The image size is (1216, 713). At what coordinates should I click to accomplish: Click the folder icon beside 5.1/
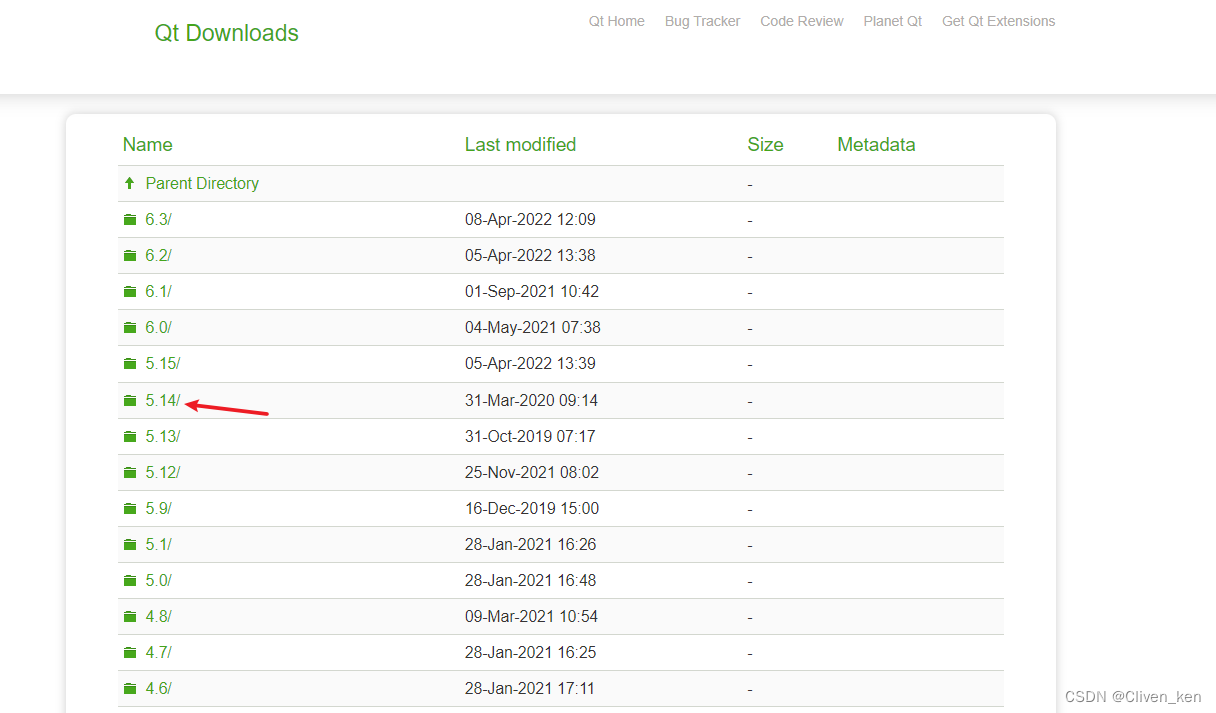pyautogui.click(x=130, y=544)
